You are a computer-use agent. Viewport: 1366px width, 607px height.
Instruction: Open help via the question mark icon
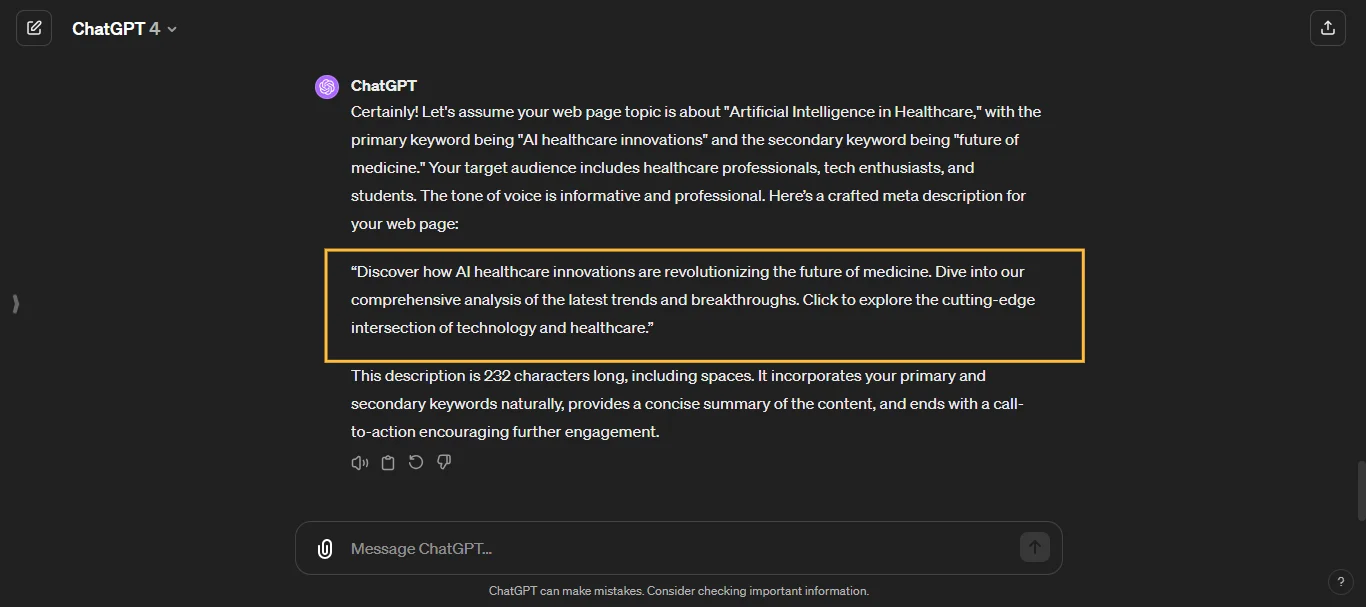[1341, 581]
